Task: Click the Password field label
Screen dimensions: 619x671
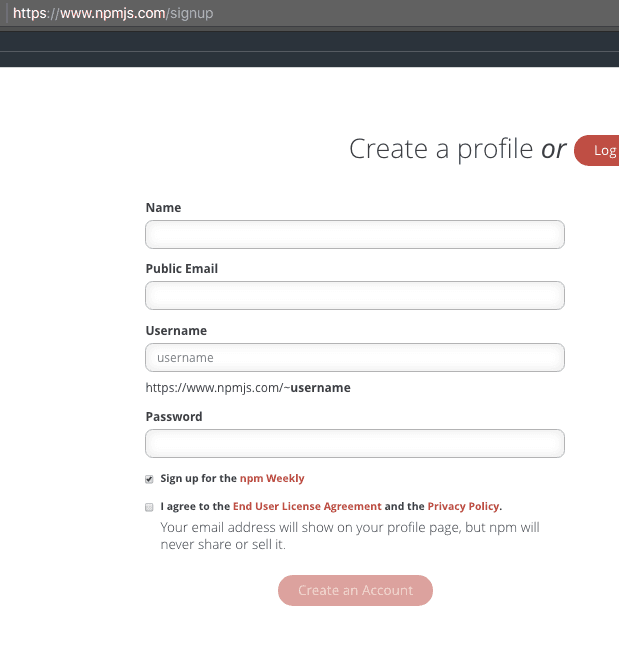Action: 174,417
